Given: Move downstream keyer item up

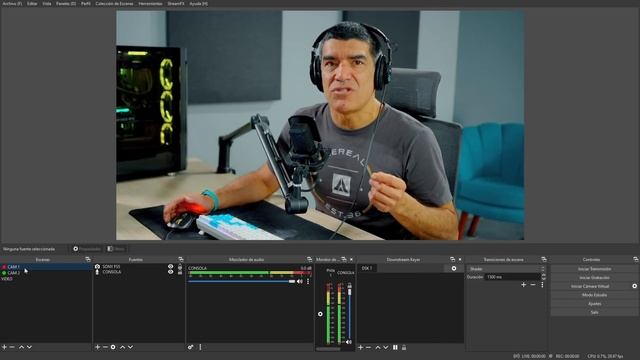Looking at the screenshot, I should coord(378,347).
